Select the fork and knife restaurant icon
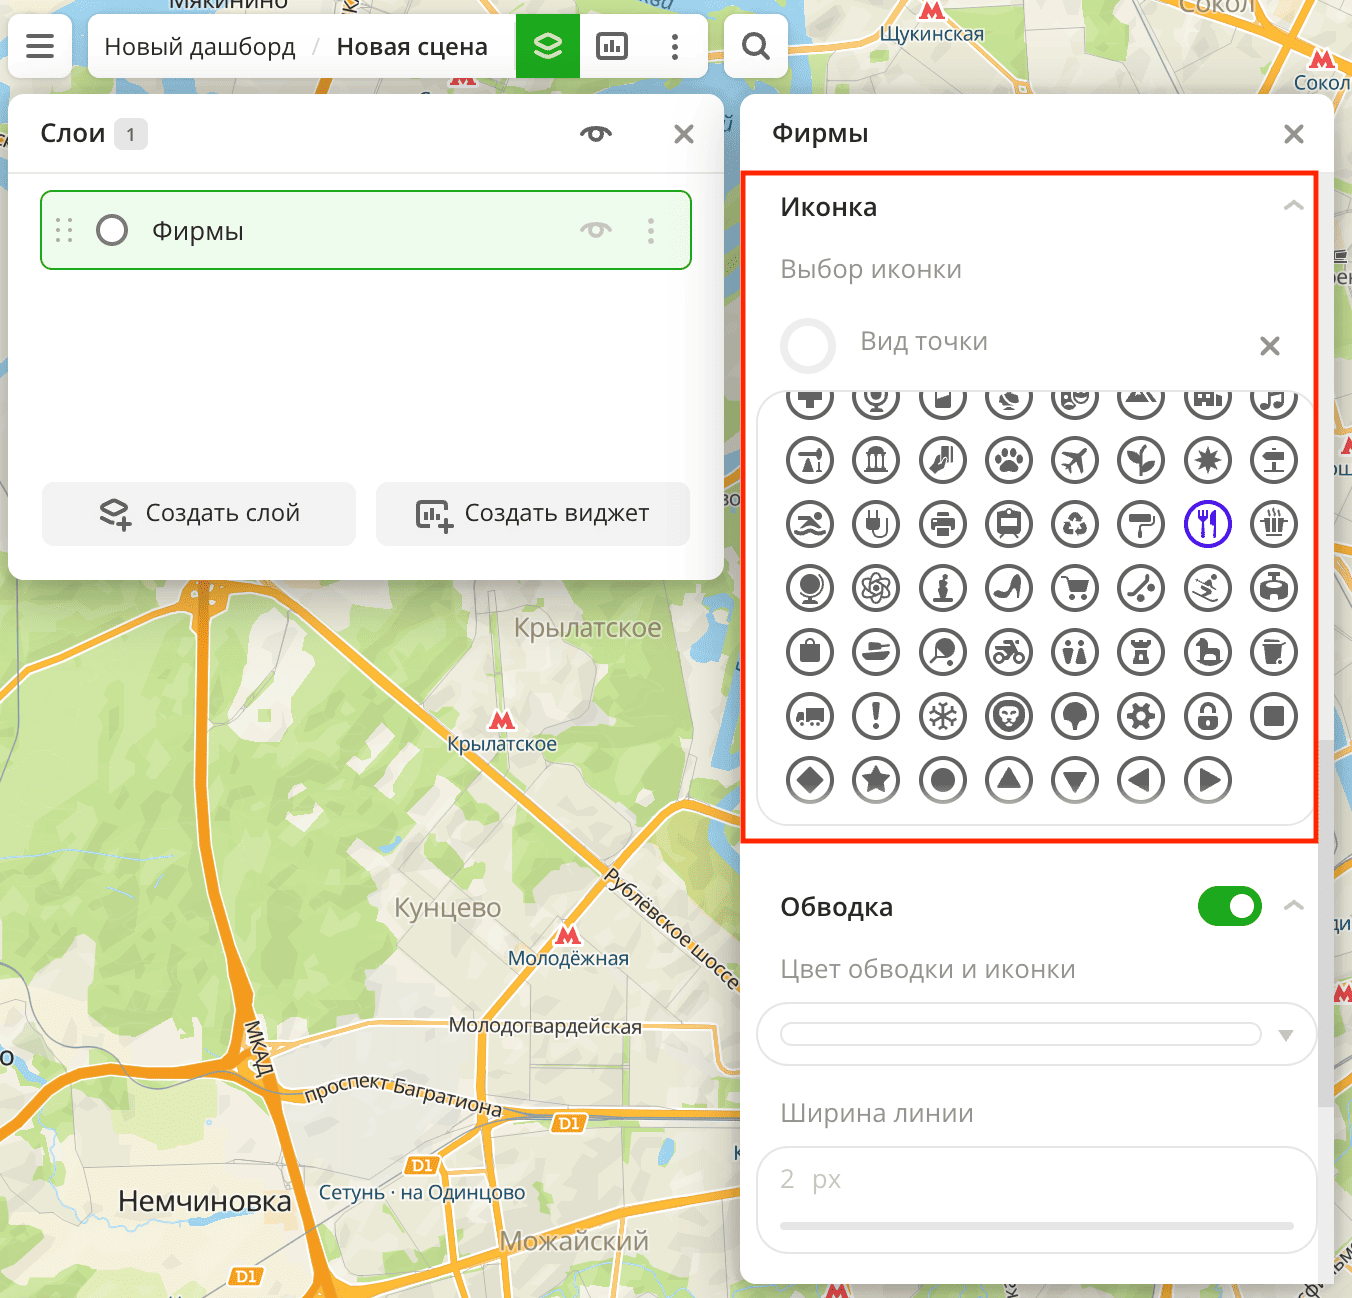Screen dimensions: 1352x1298 tap(1207, 523)
